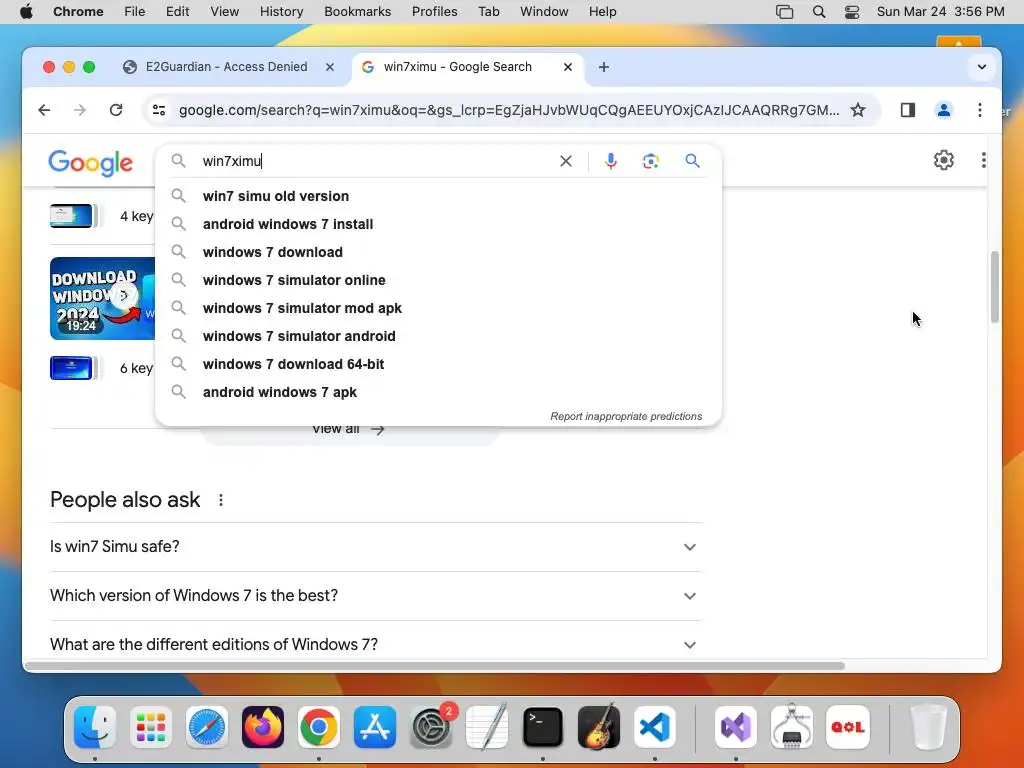
Task: Expand 'Is win7 Simu safe?' question
Action: coord(376,547)
